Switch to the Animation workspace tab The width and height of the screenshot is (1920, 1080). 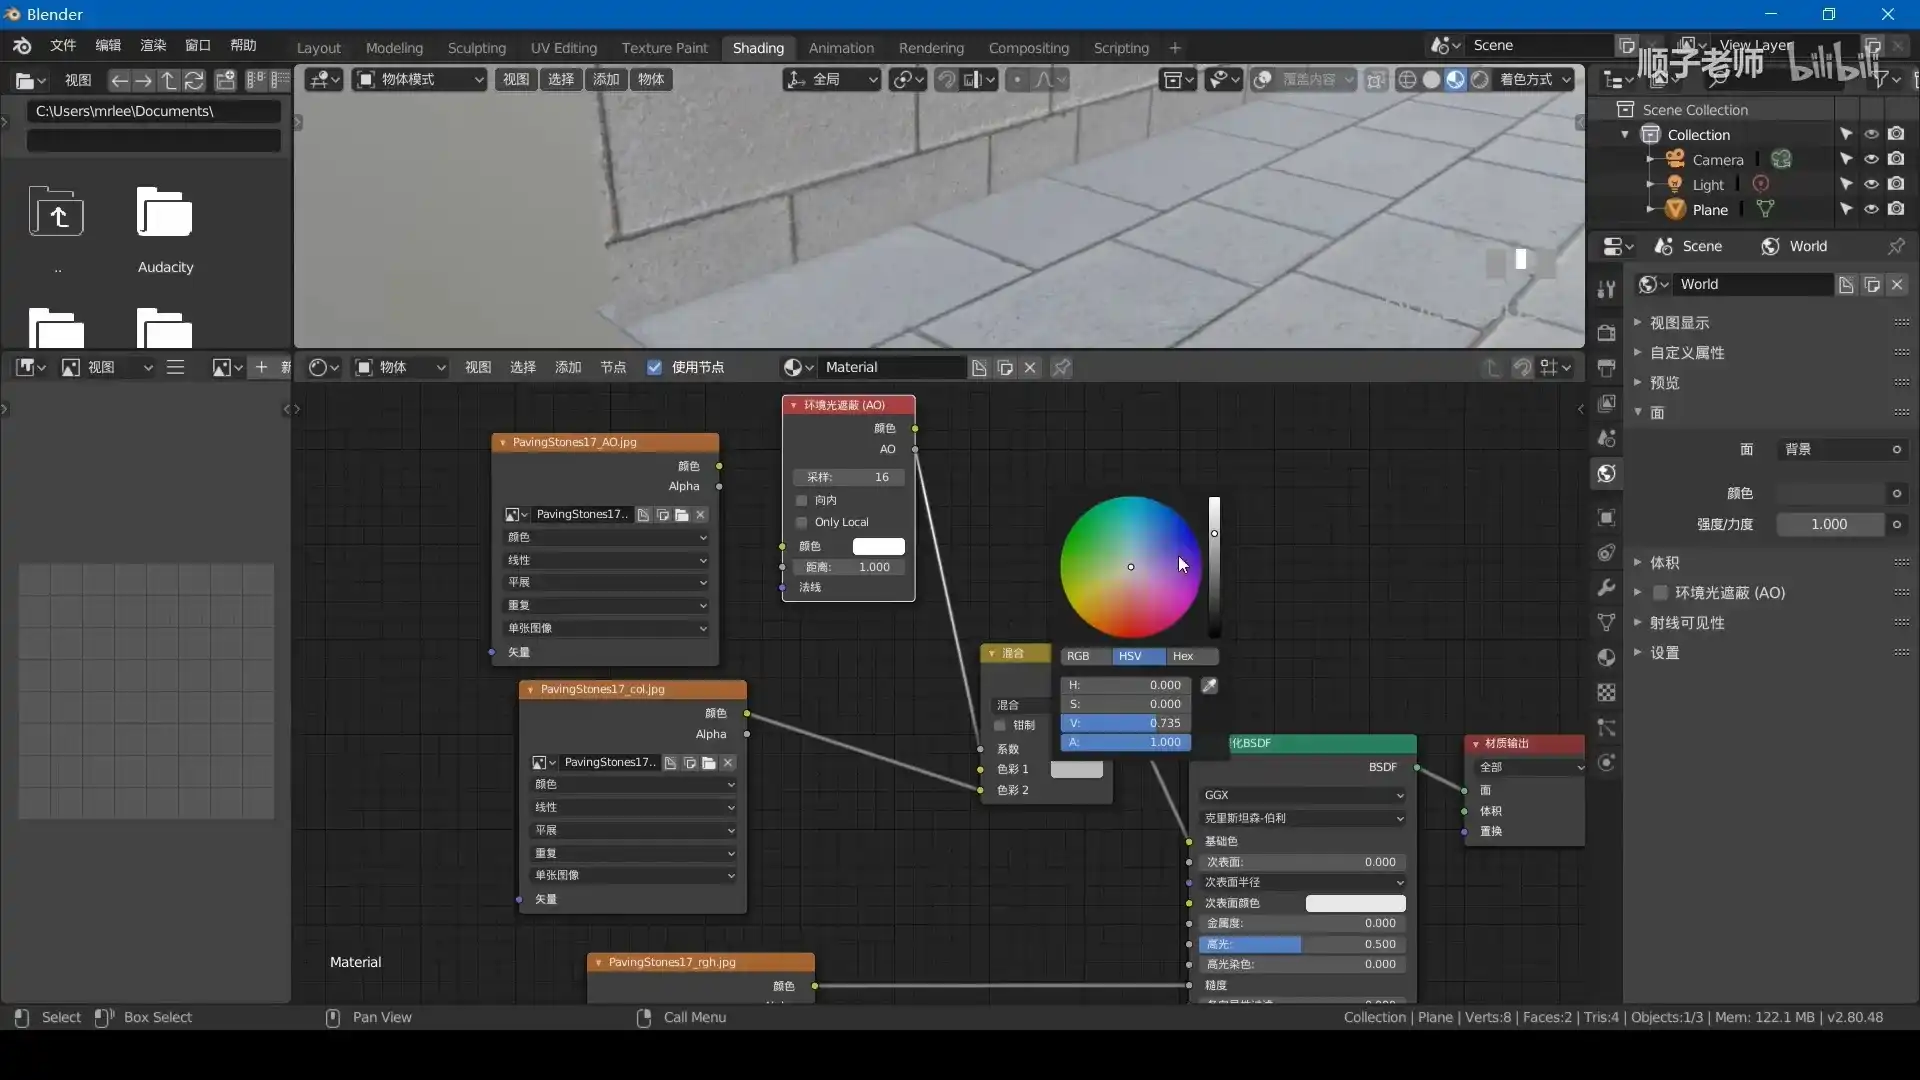[841, 47]
